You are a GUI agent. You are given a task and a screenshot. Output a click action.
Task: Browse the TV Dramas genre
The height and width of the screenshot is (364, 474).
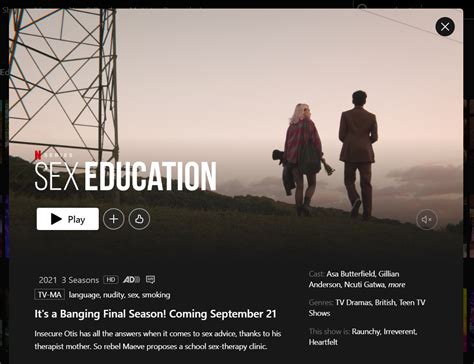point(354,302)
